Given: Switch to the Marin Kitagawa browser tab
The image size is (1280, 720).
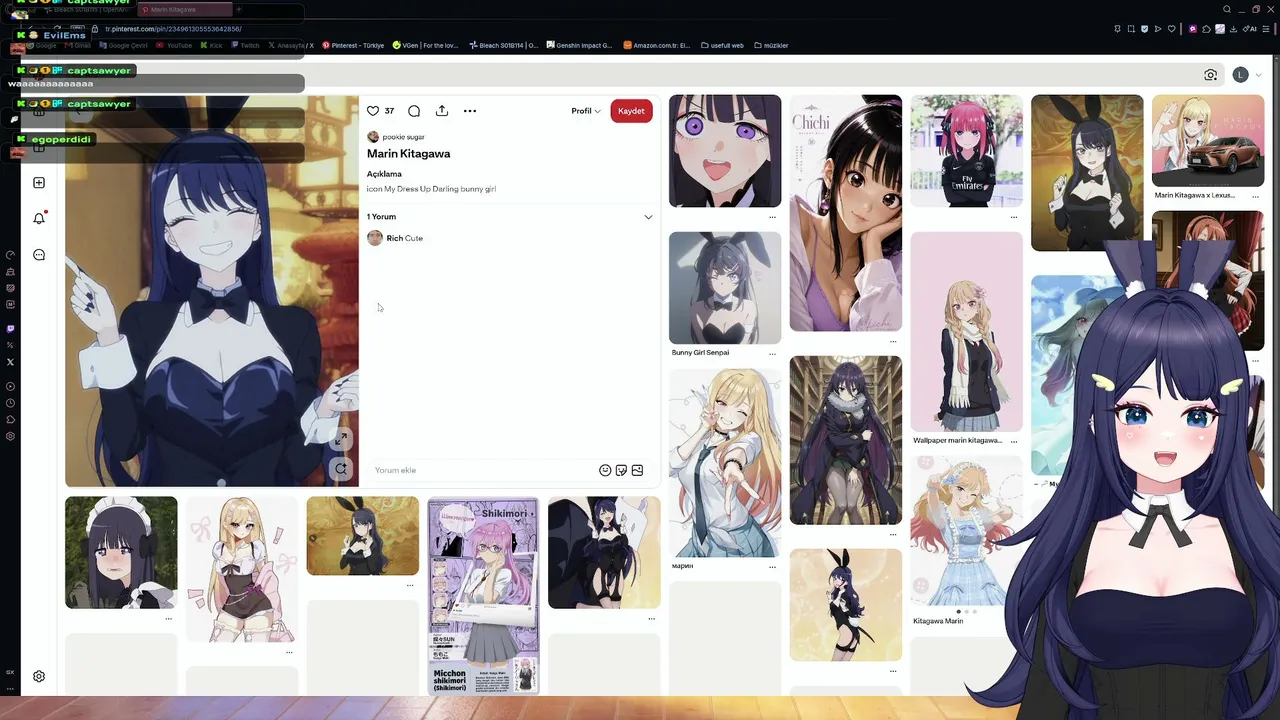Looking at the screenshot, I should tap(185, 9).
